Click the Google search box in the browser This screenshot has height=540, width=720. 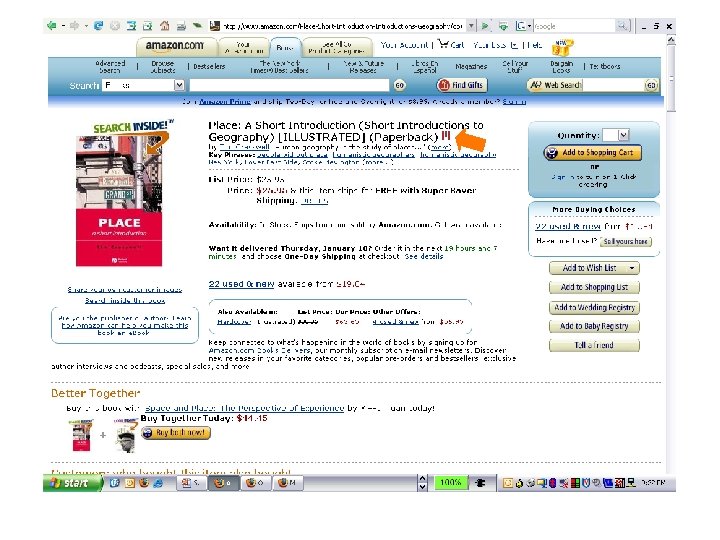[574, 26]
